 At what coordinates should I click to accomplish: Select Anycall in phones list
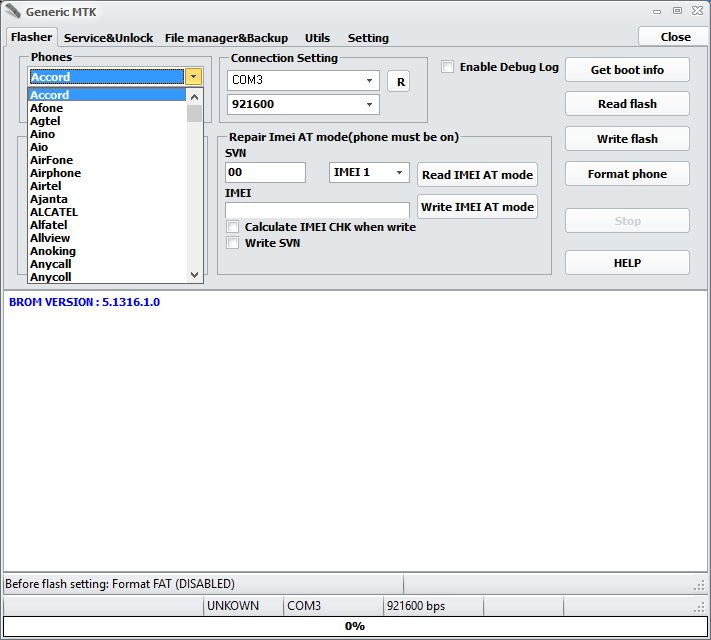pos(107,264)
